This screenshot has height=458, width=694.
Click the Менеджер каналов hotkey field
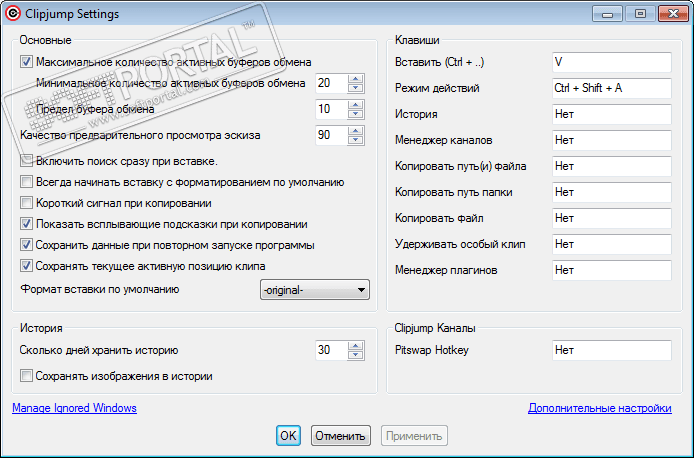[612, 140]
